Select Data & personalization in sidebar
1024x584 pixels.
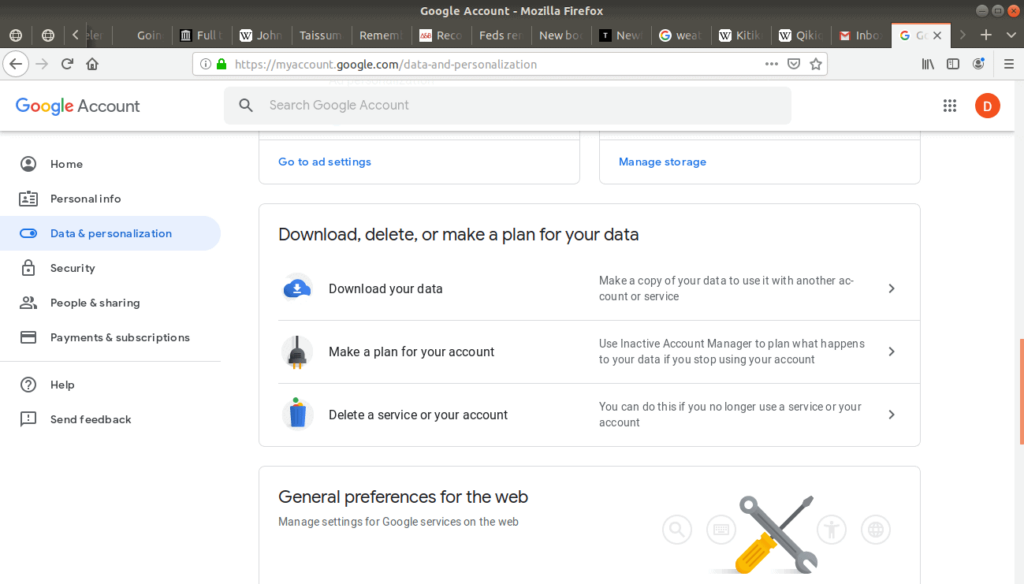(110, 233)
